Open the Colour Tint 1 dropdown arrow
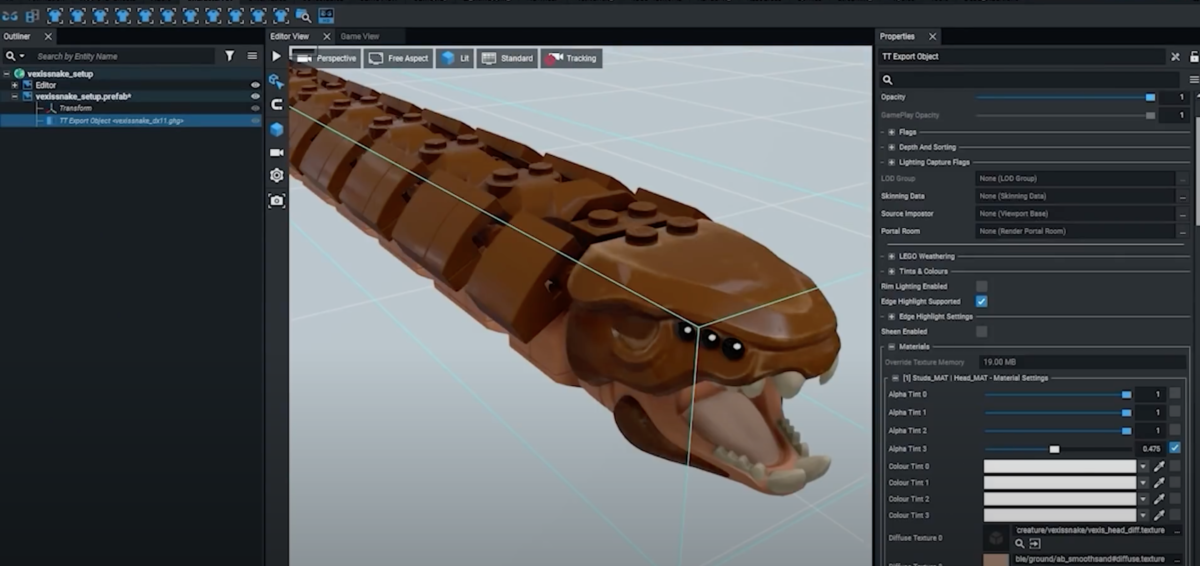 tap(1144, 482)
